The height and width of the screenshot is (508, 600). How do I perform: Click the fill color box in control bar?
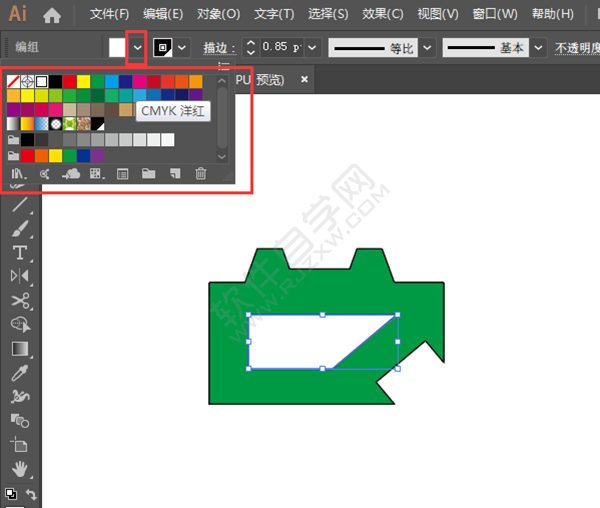tap(117, 48)
